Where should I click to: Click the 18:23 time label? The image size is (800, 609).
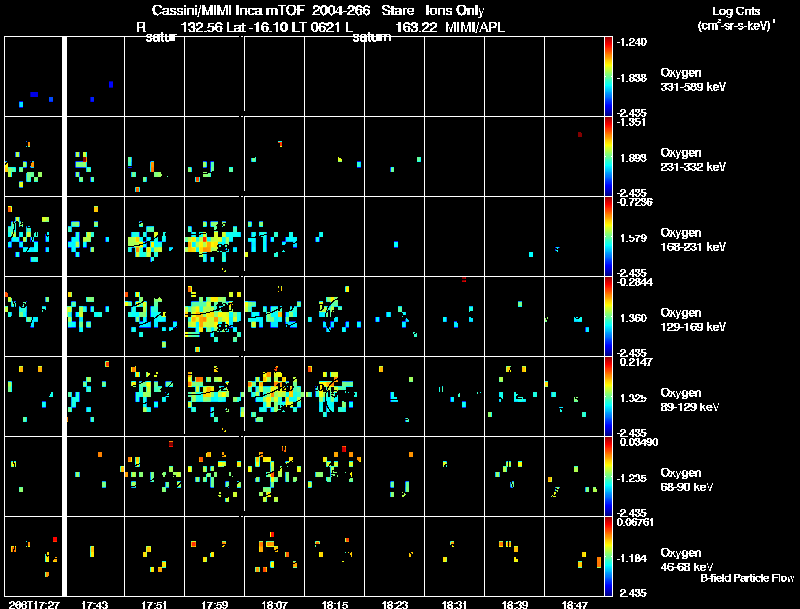tap(394, 605)
